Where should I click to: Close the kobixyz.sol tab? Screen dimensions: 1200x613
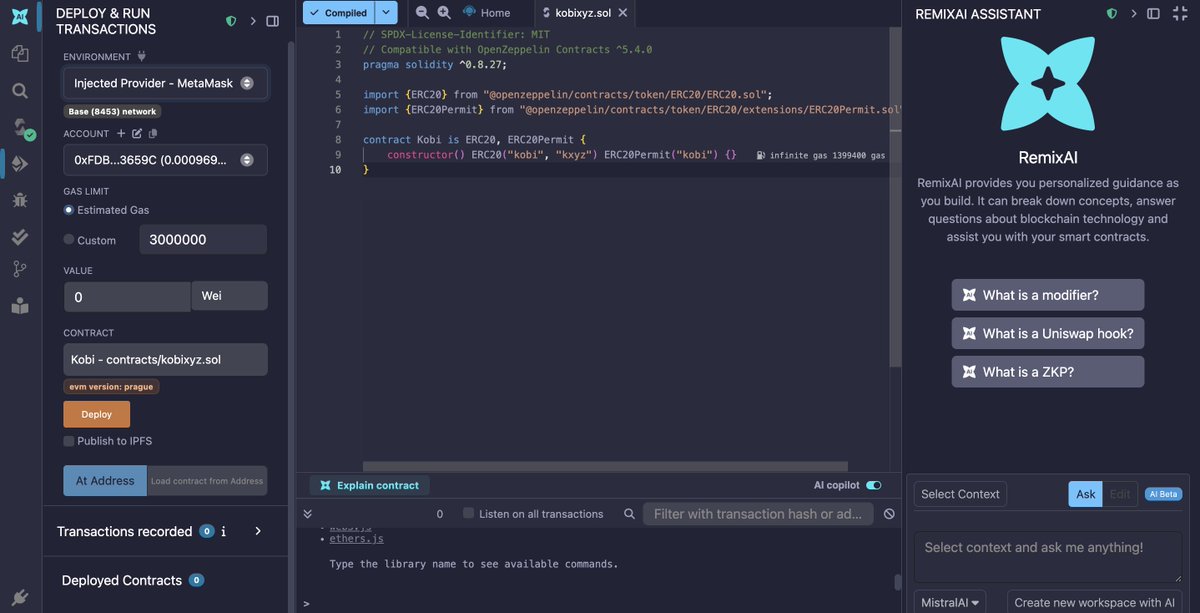click(x=623, y=13)
